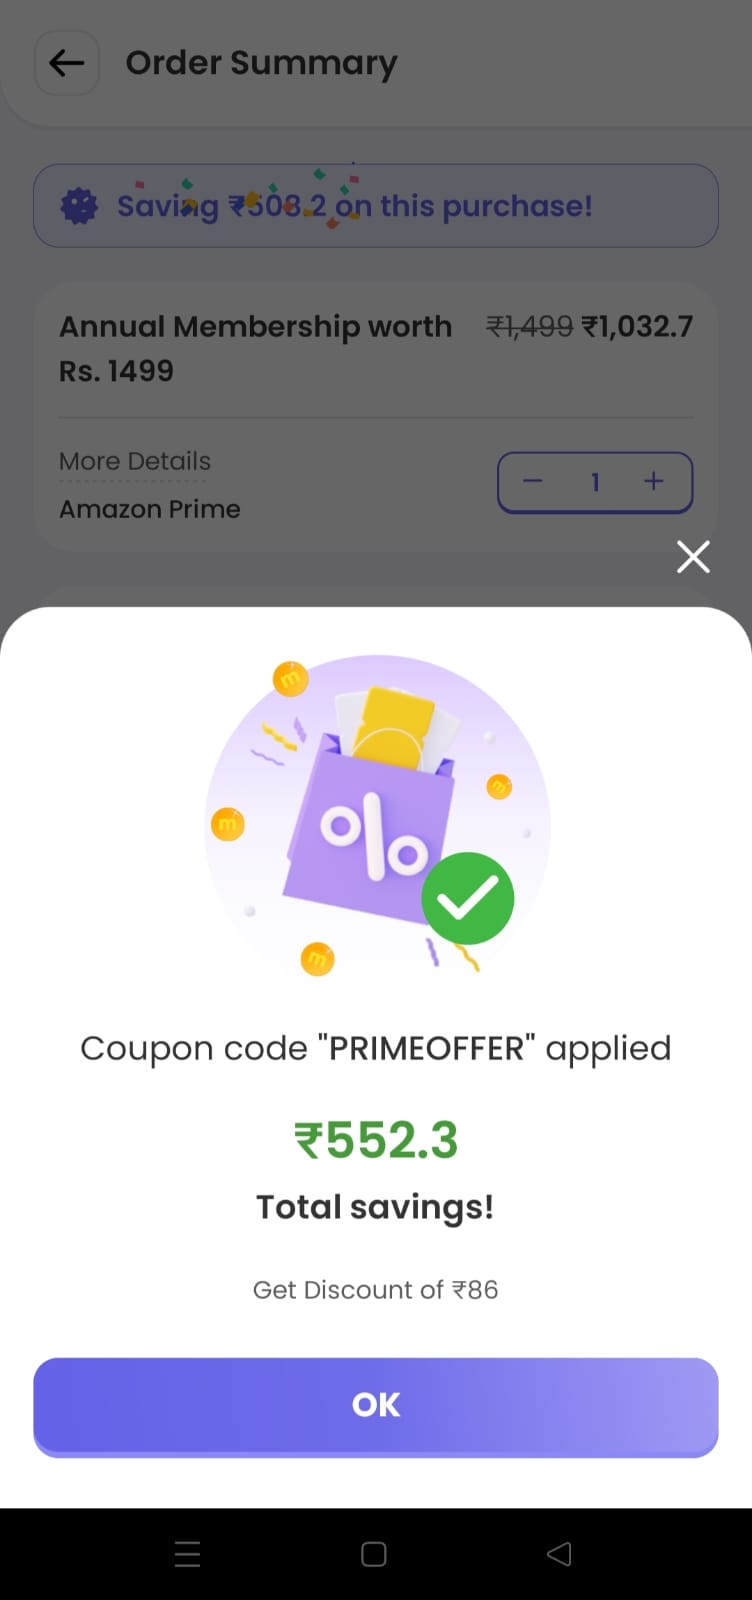Viewport: 752px width, 1600px height.
Task: Confirm coupon by tapping OK
Action: (x=376, y=1406)
